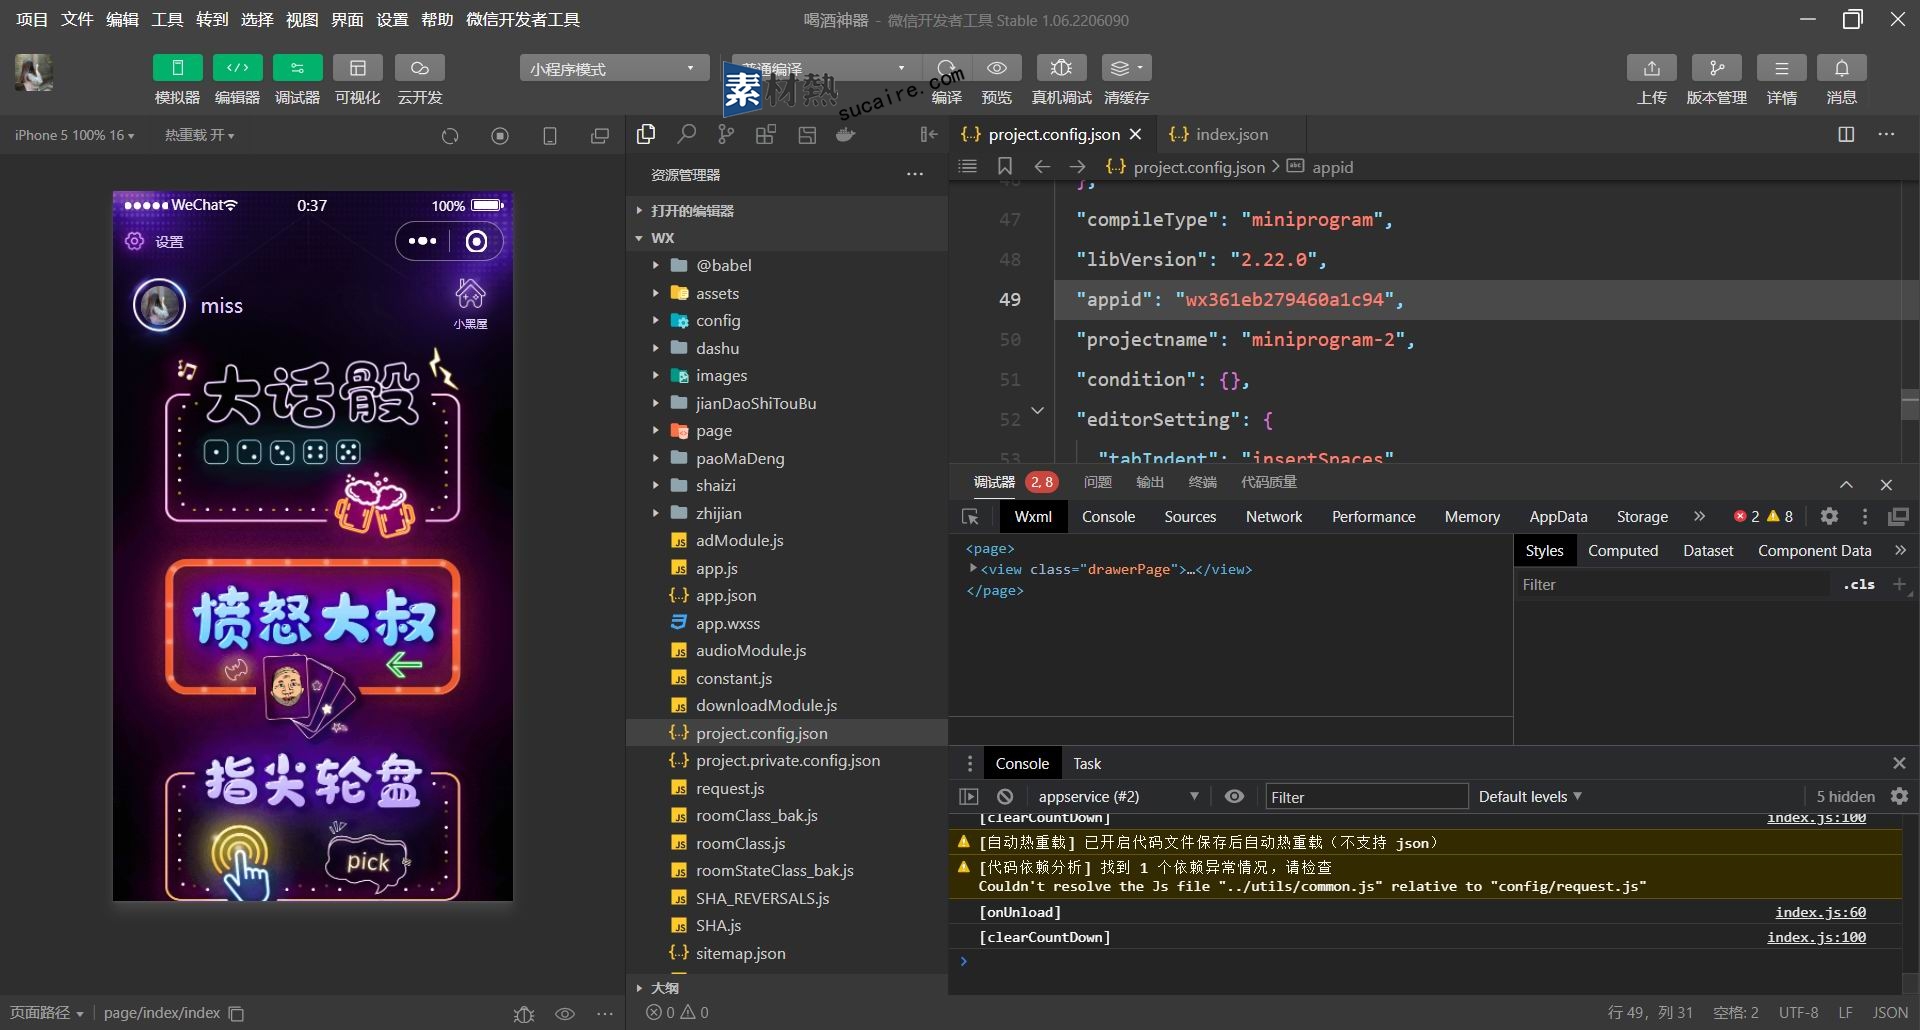Refresh the simulator
The width and height of the screenshot is (1920, 1030).
450,136
